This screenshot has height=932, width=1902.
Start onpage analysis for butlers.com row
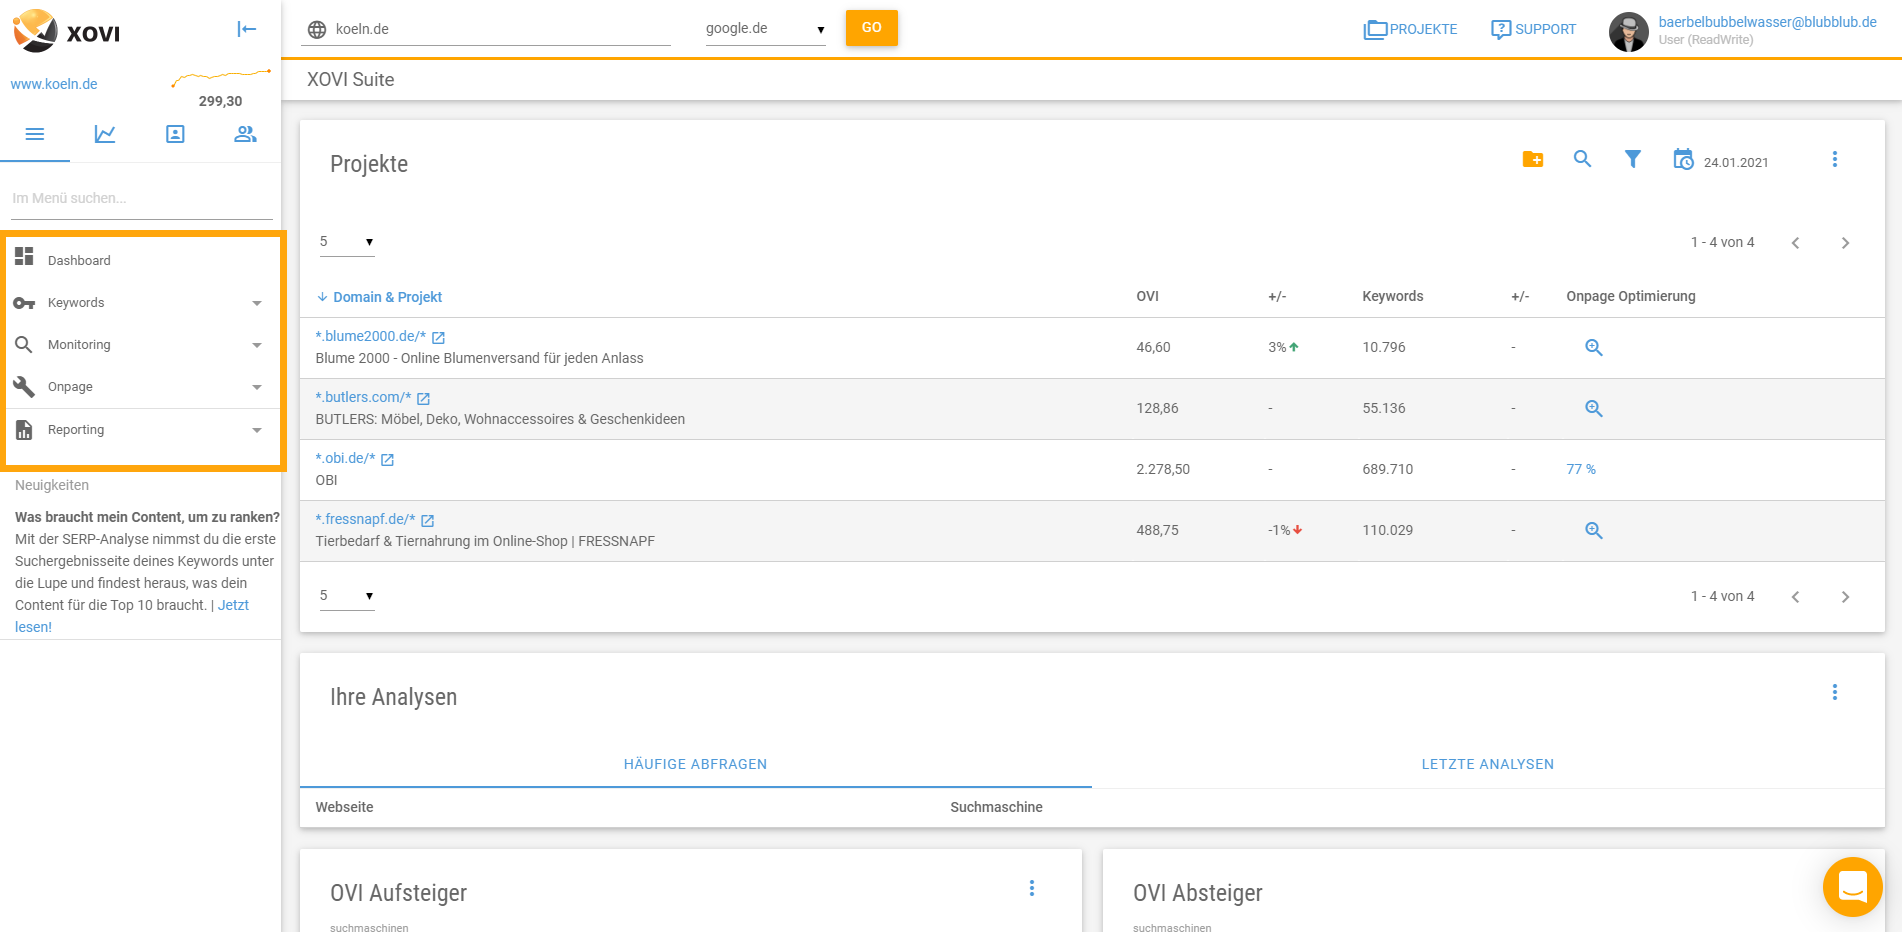pos(1594,409)
